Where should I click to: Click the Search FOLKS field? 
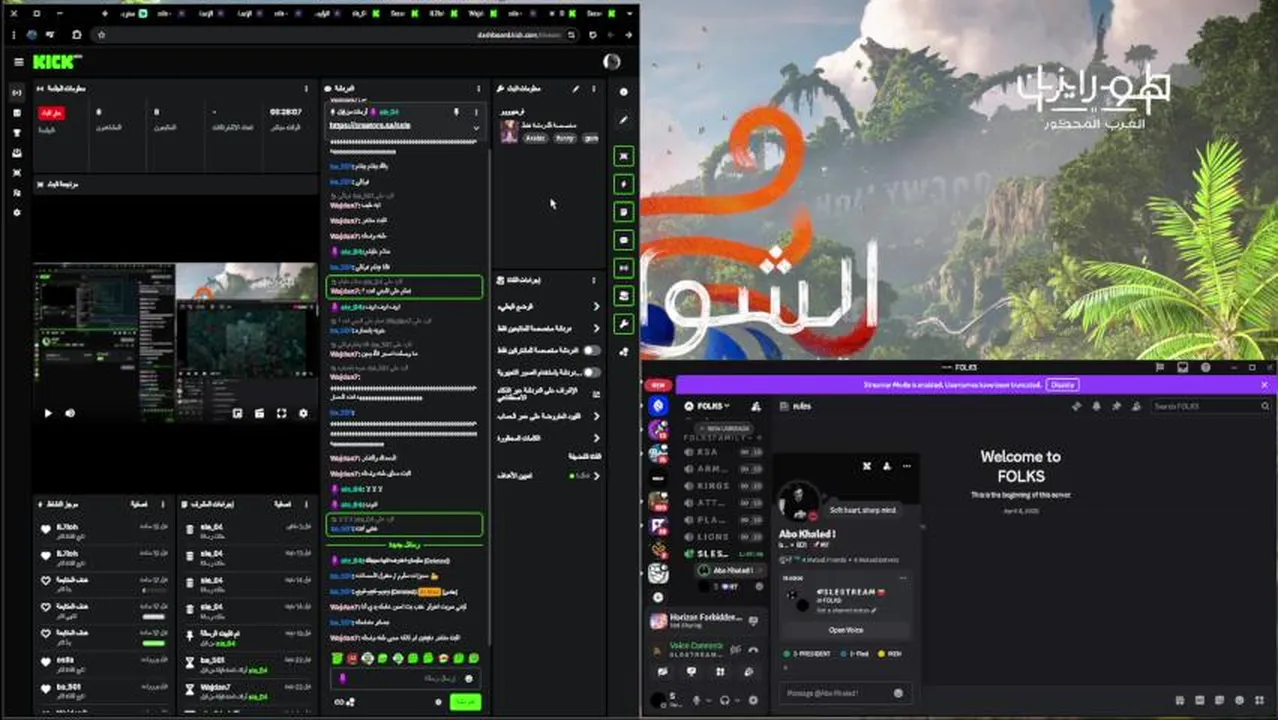(x=1211, y=406)
